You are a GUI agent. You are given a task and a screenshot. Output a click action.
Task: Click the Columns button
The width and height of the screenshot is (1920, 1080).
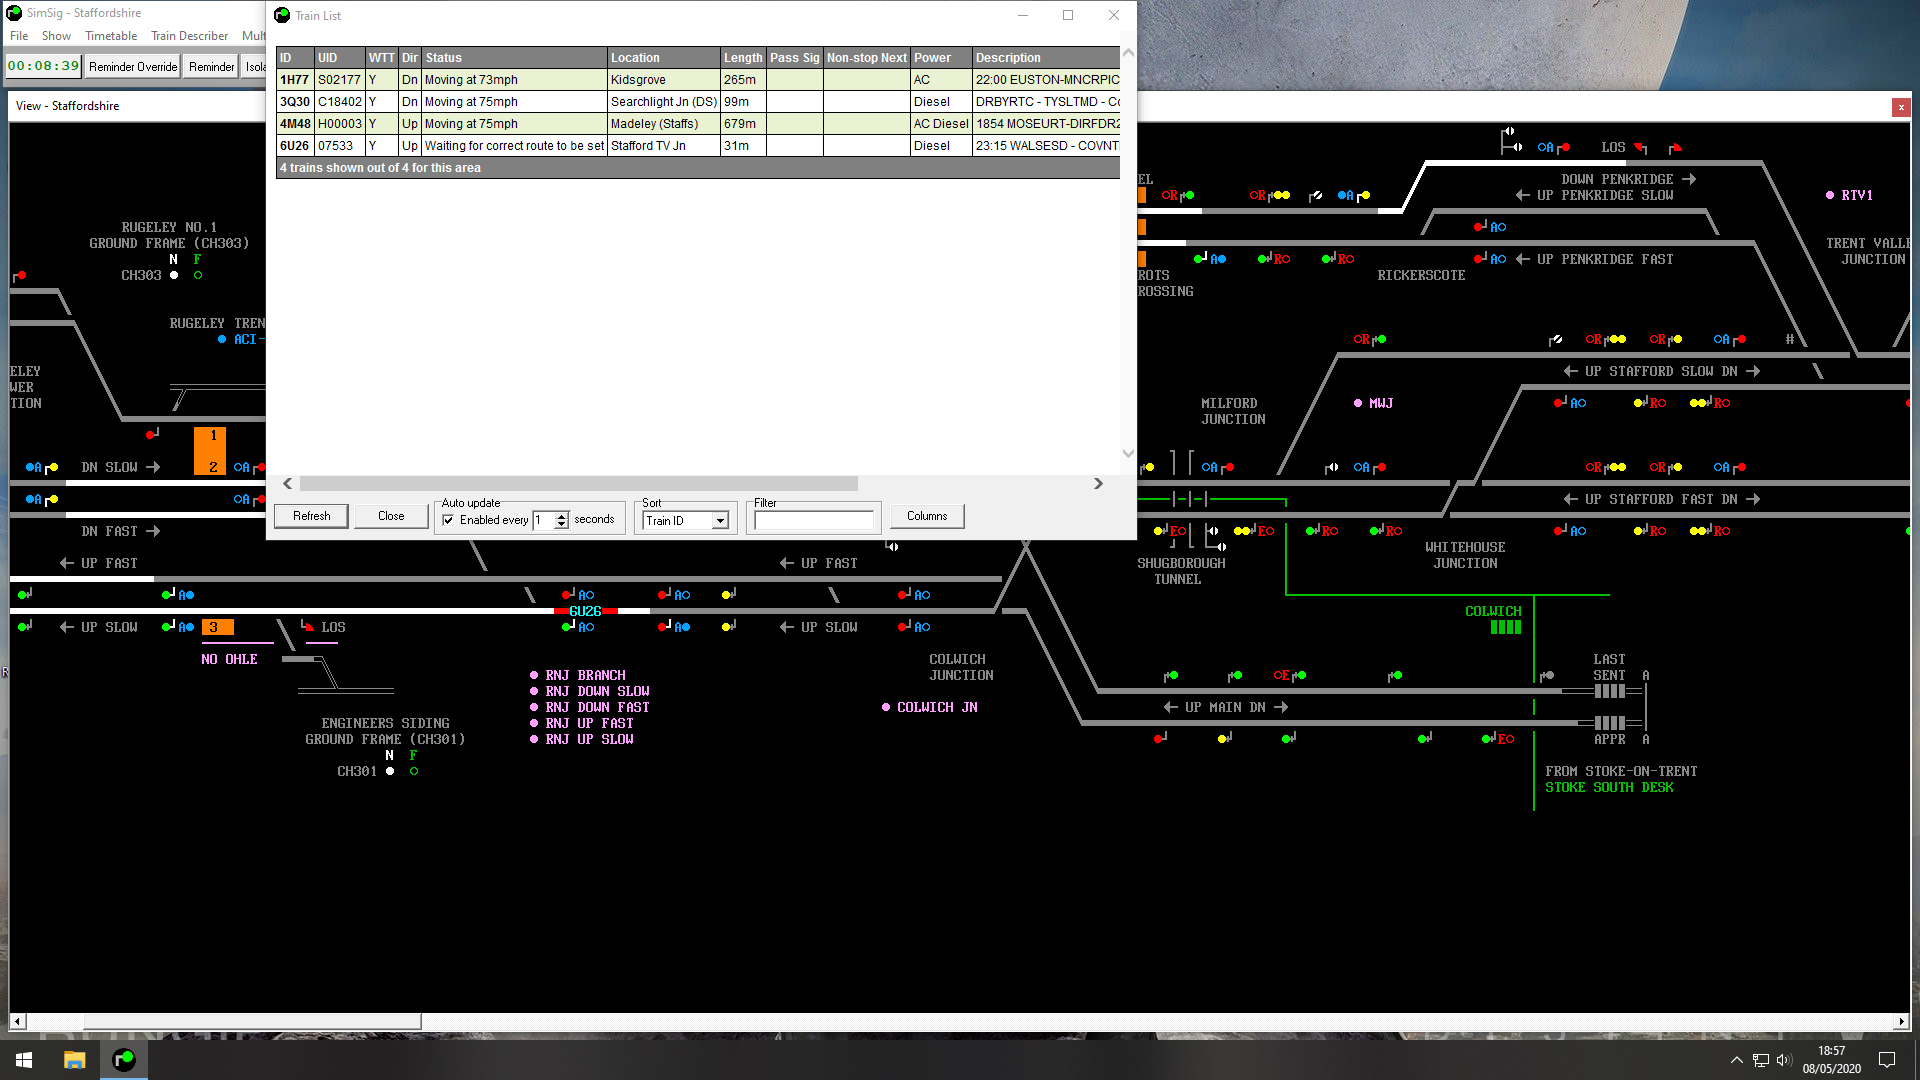[x=927, y=516]
